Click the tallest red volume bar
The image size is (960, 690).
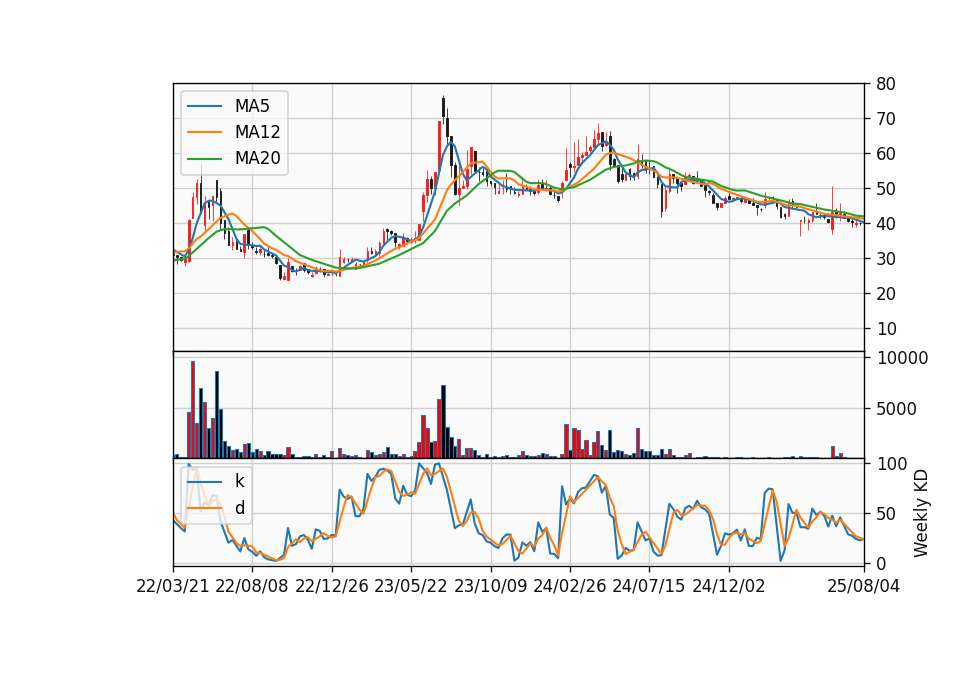click(193, 409)
